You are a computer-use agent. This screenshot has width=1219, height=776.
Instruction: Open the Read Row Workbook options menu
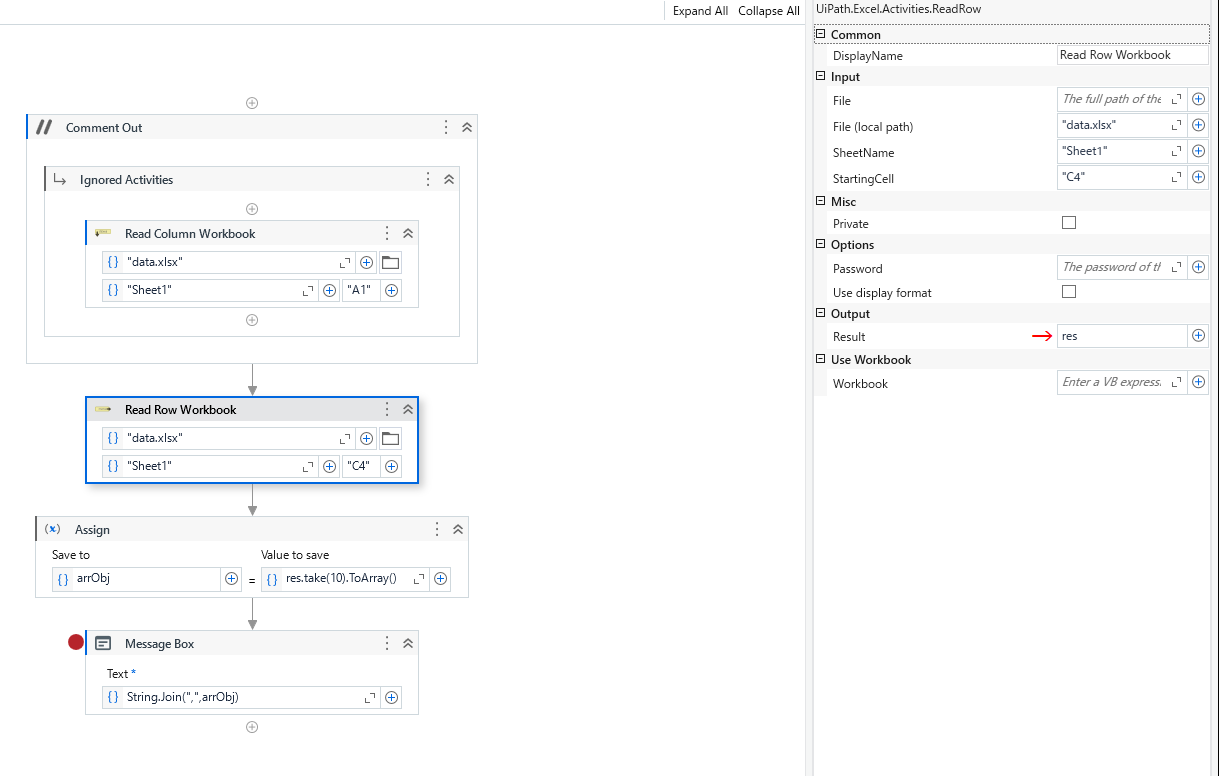[387, 410]
